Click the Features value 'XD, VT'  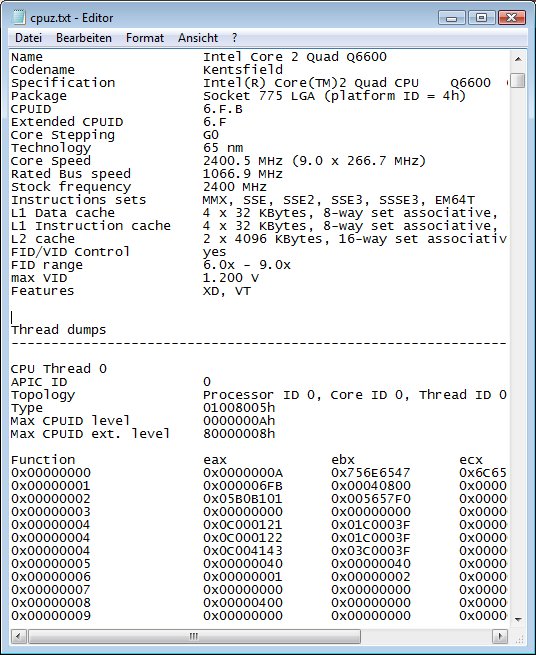click(227, 291)
